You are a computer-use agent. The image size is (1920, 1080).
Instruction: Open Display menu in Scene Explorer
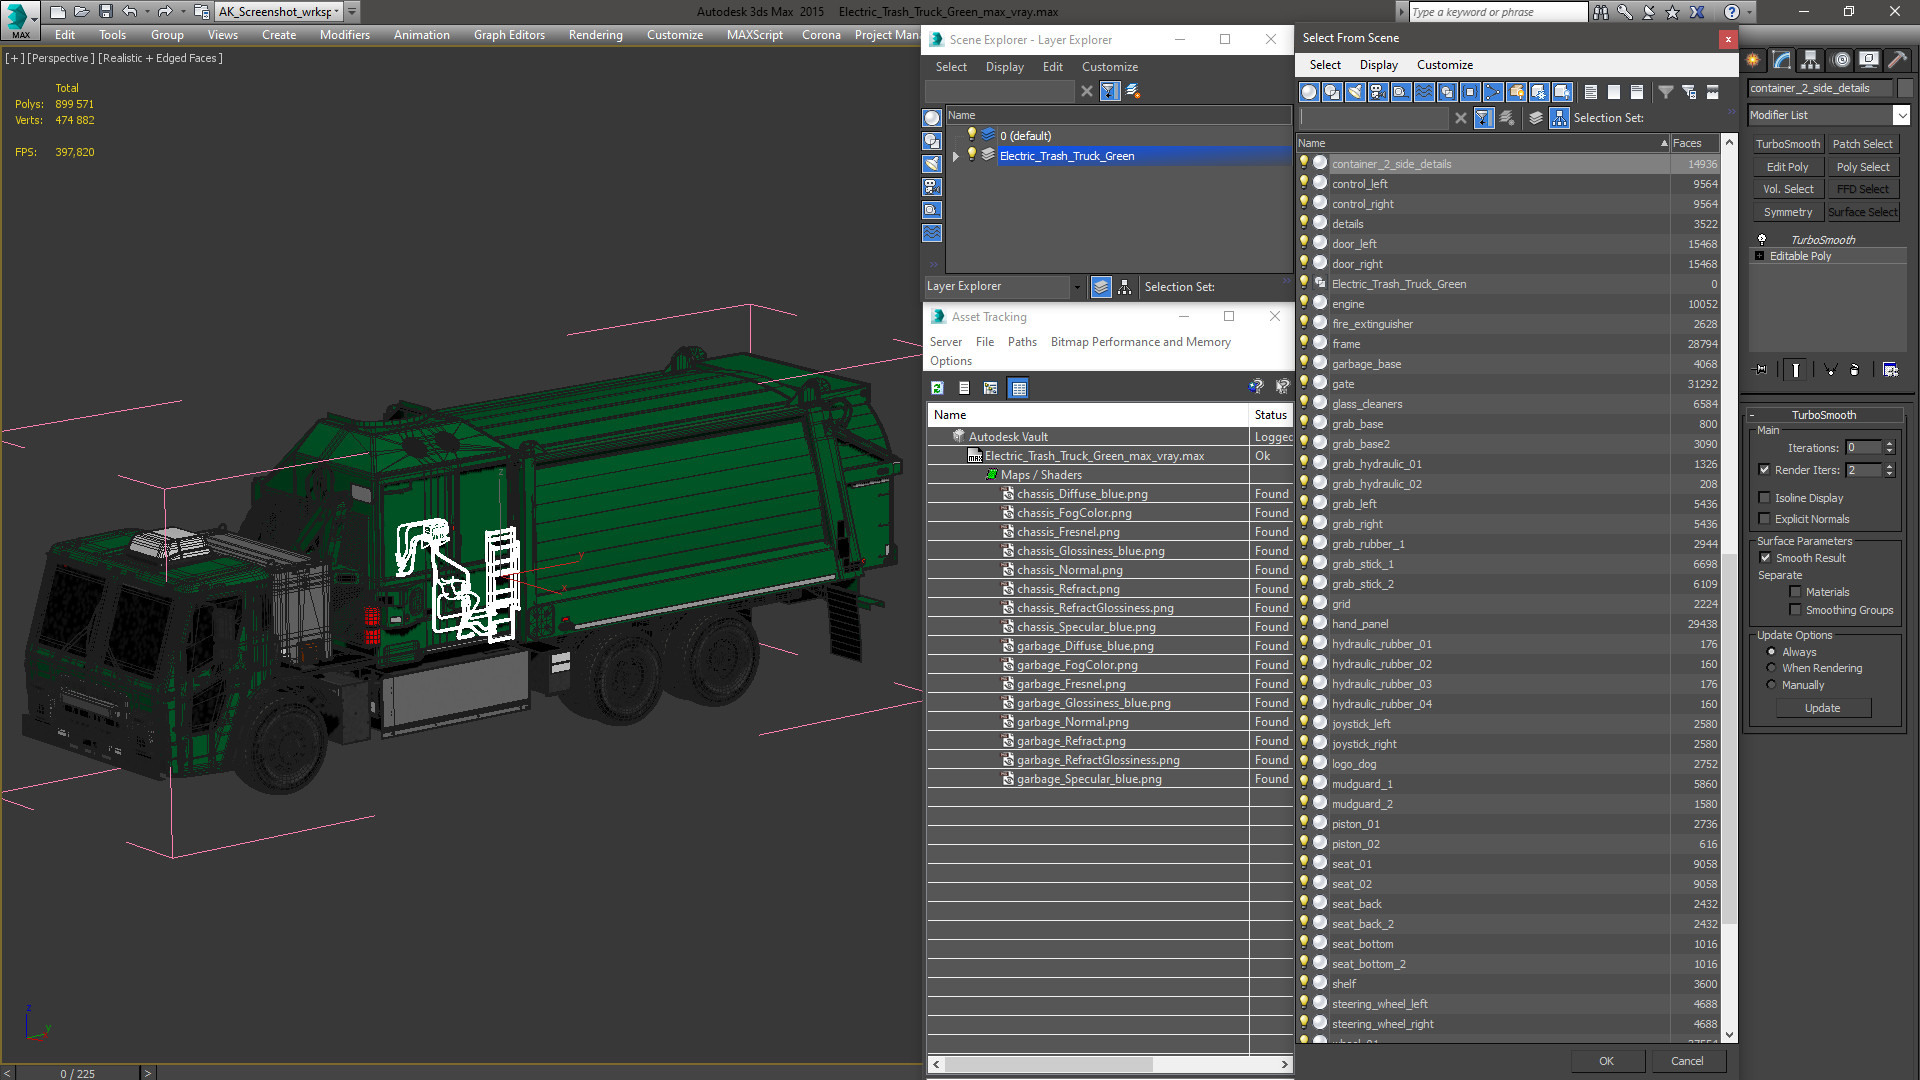(1004, 67)
